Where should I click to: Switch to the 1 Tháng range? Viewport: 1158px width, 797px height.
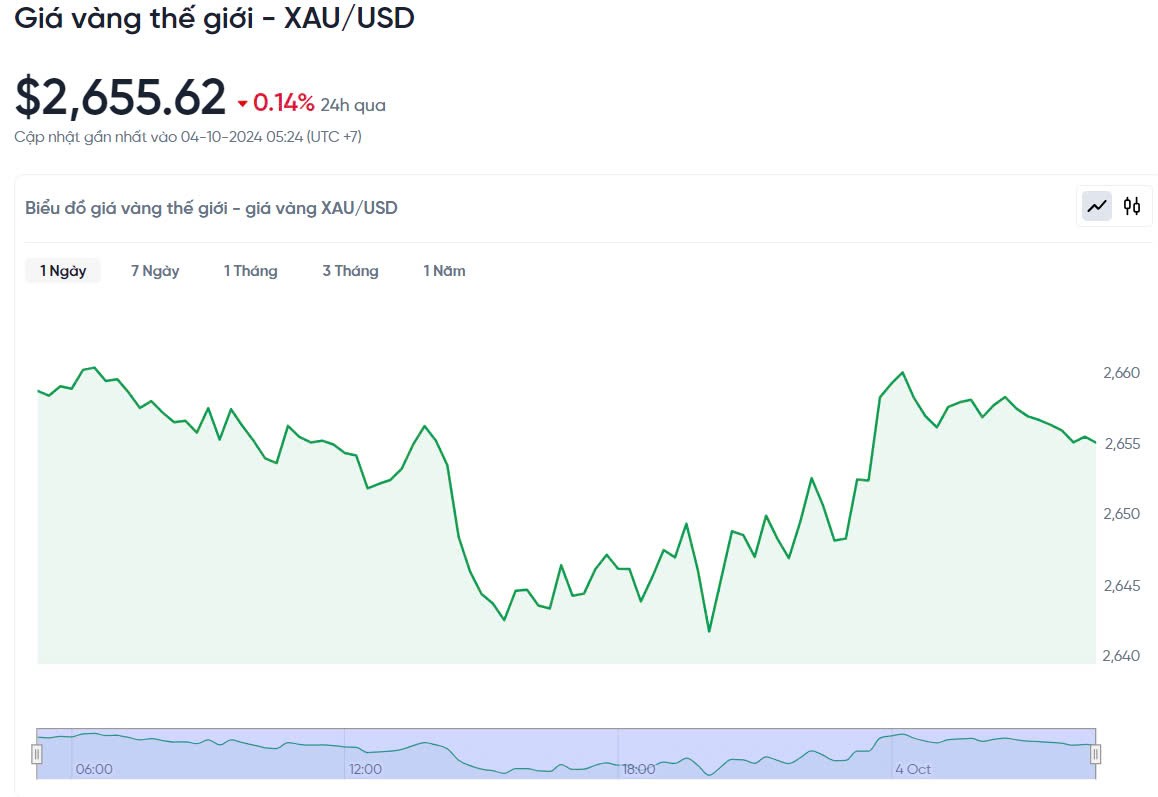(250, 271)
